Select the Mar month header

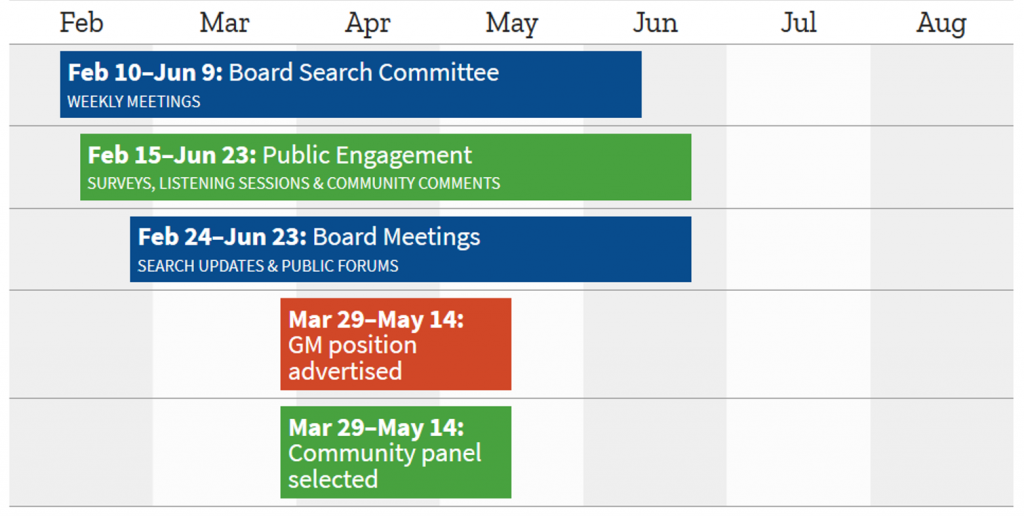coord(225,23)
